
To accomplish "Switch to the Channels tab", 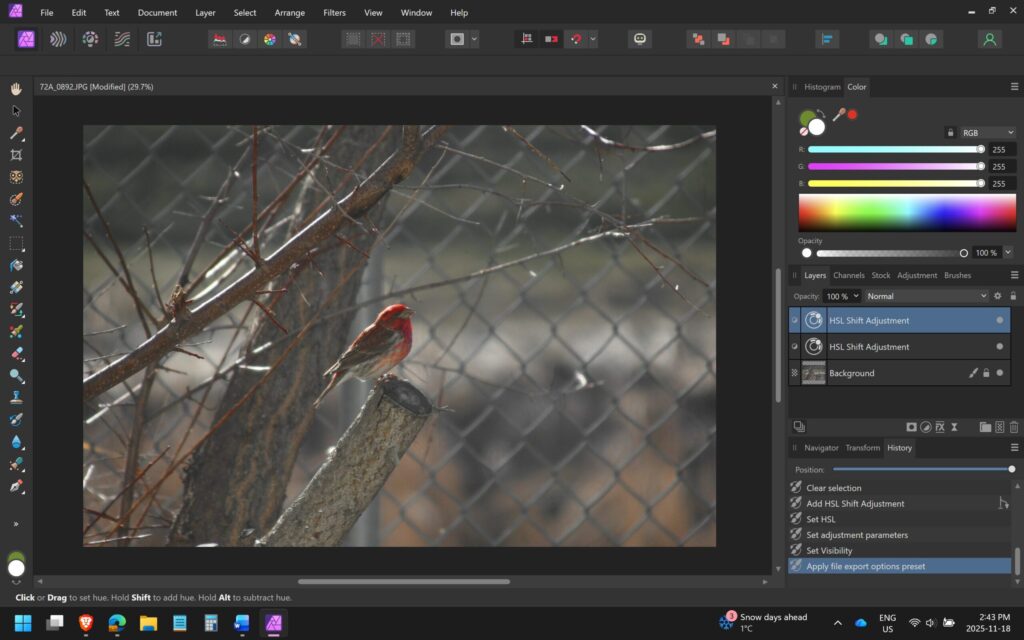I will [x=848, y=275].
